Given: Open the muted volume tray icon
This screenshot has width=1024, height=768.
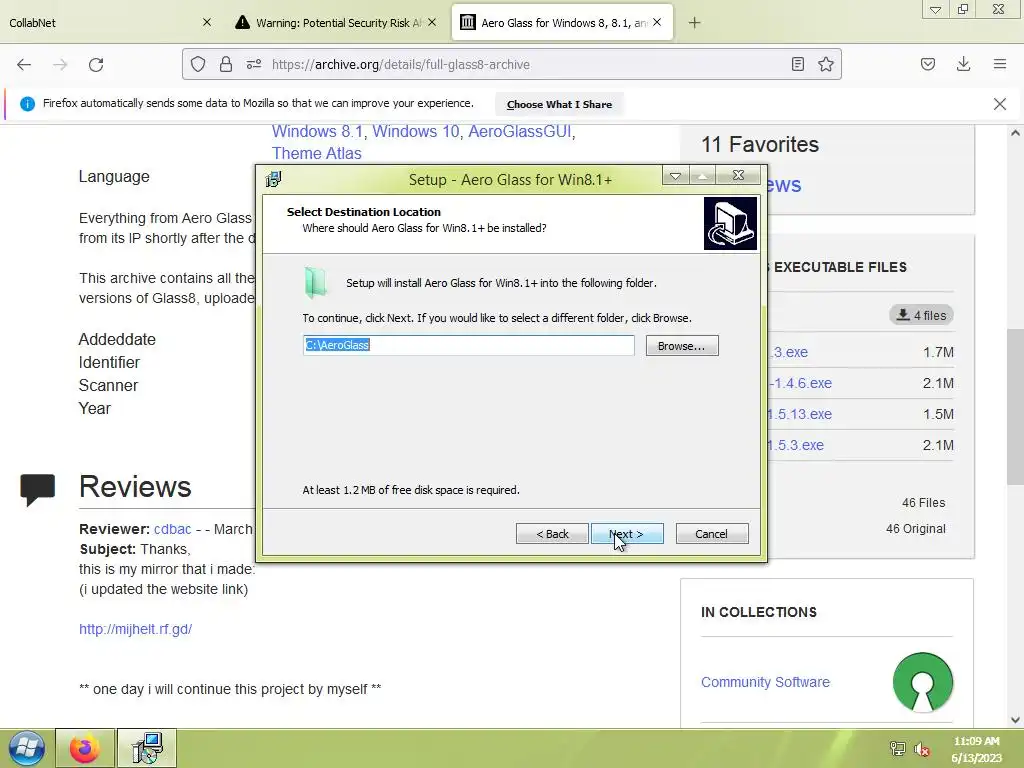Looking at the screenshot, I should [921, 750].
